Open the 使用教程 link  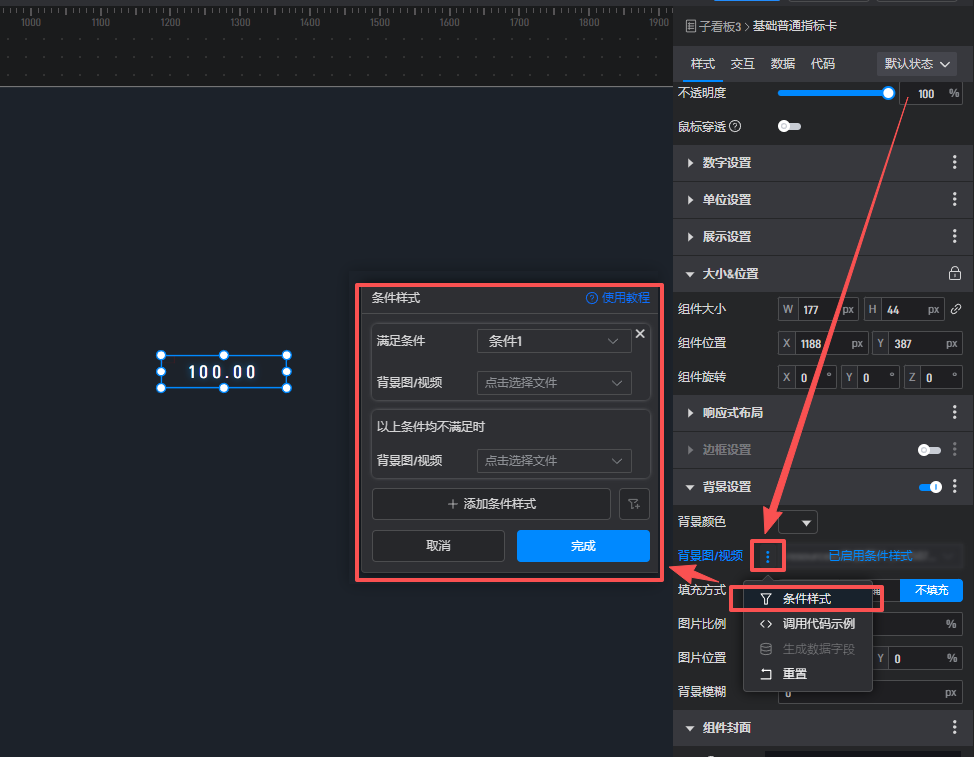coord(618,298)
